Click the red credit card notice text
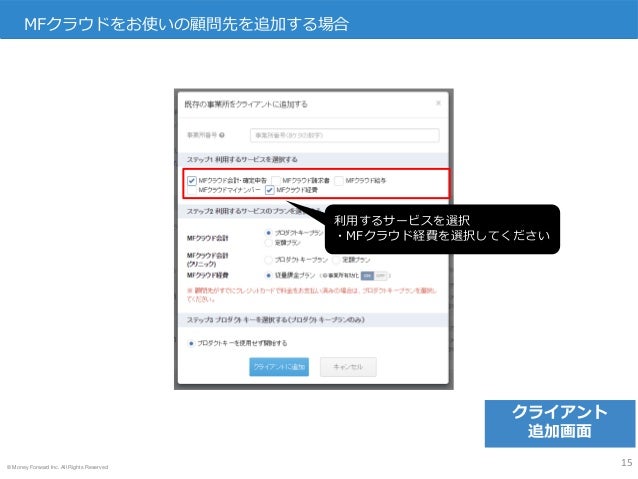 (312, 295)
